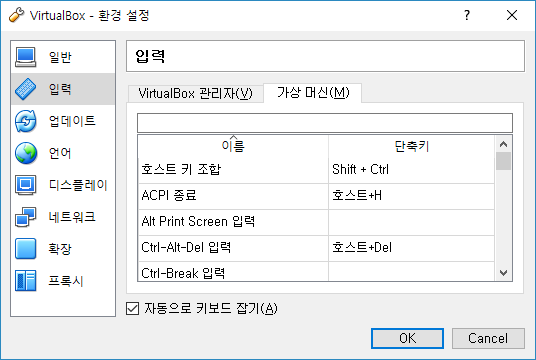
Task: Close the 환경 설정 dialog window
Action: click(512, 15)
